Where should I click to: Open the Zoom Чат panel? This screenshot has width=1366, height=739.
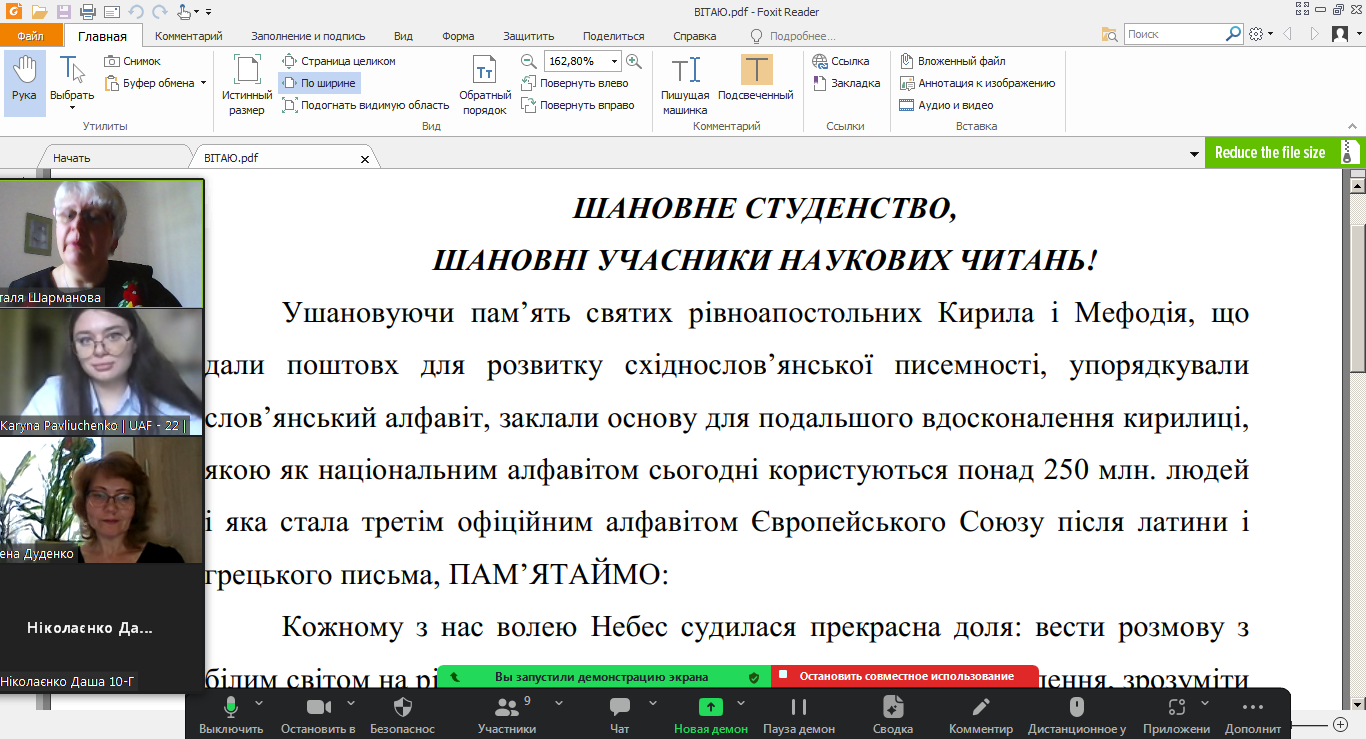[x=620, y=716]
